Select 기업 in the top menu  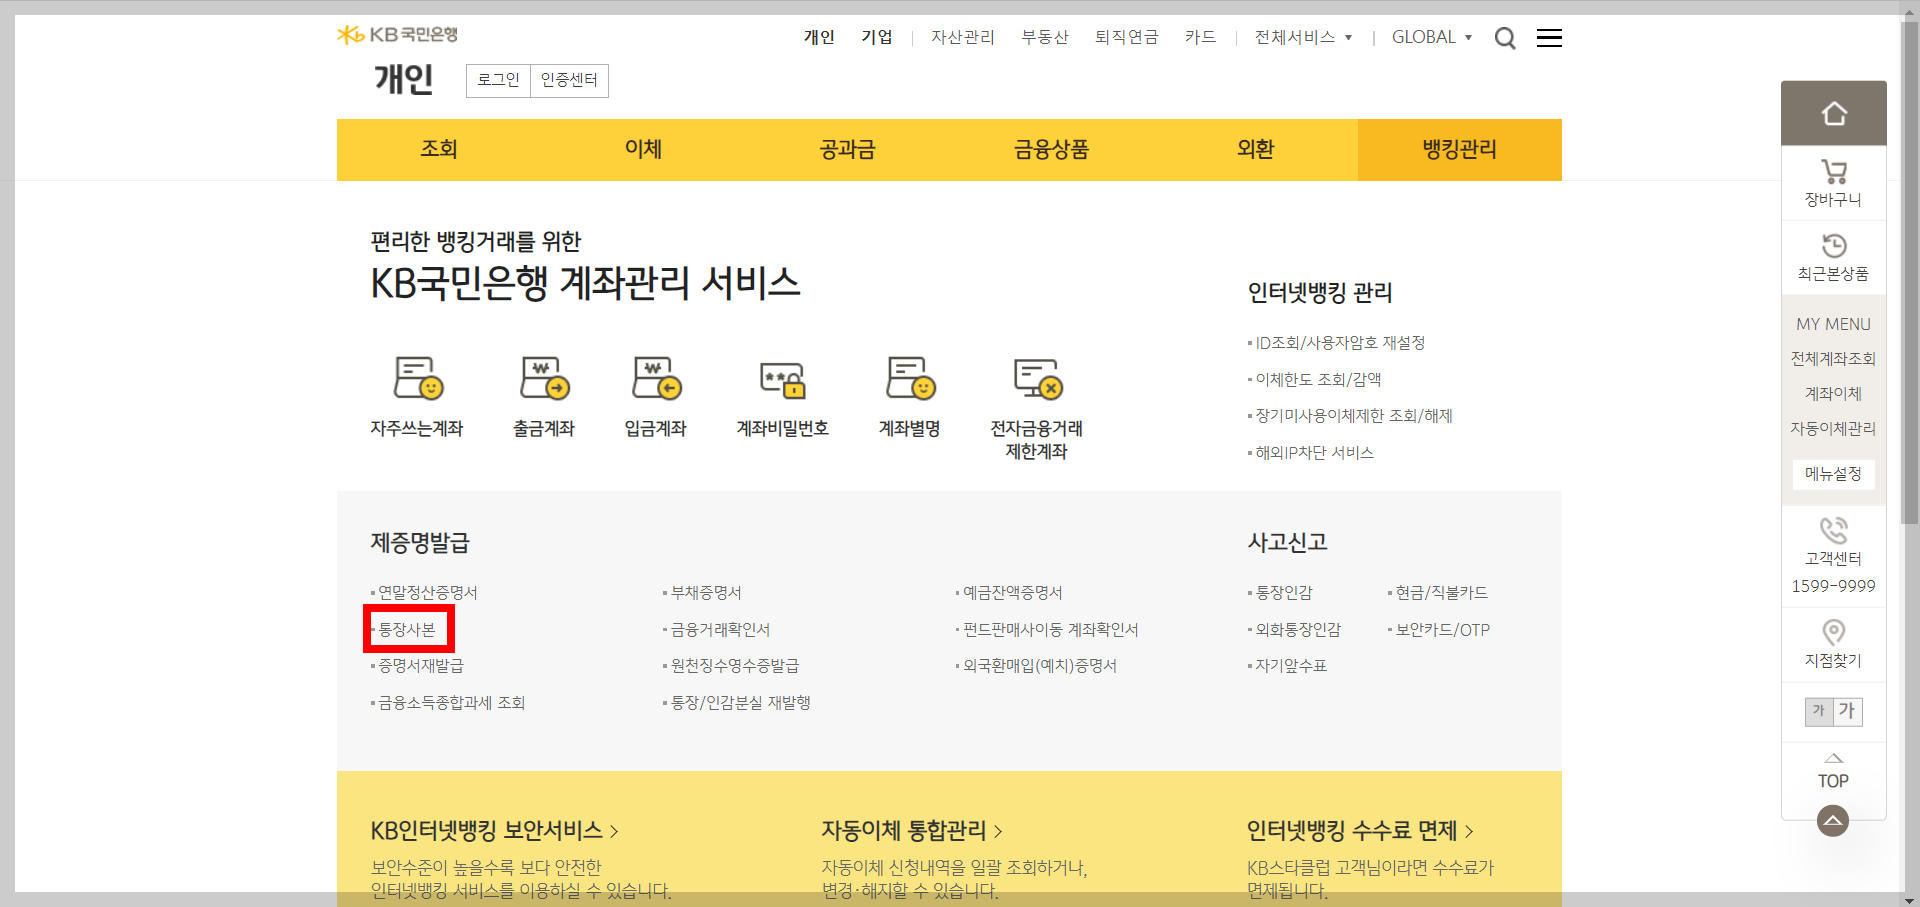[877, 37]
